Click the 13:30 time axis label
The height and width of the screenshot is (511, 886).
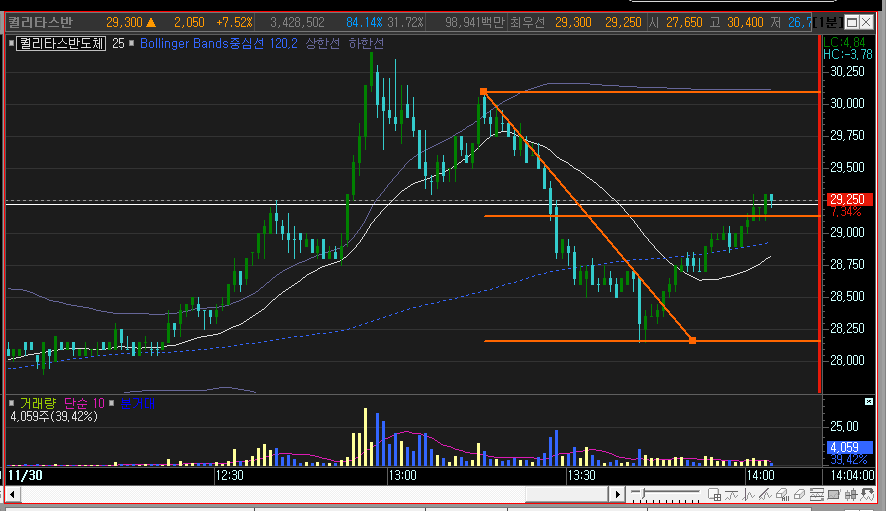pos(581,475)
